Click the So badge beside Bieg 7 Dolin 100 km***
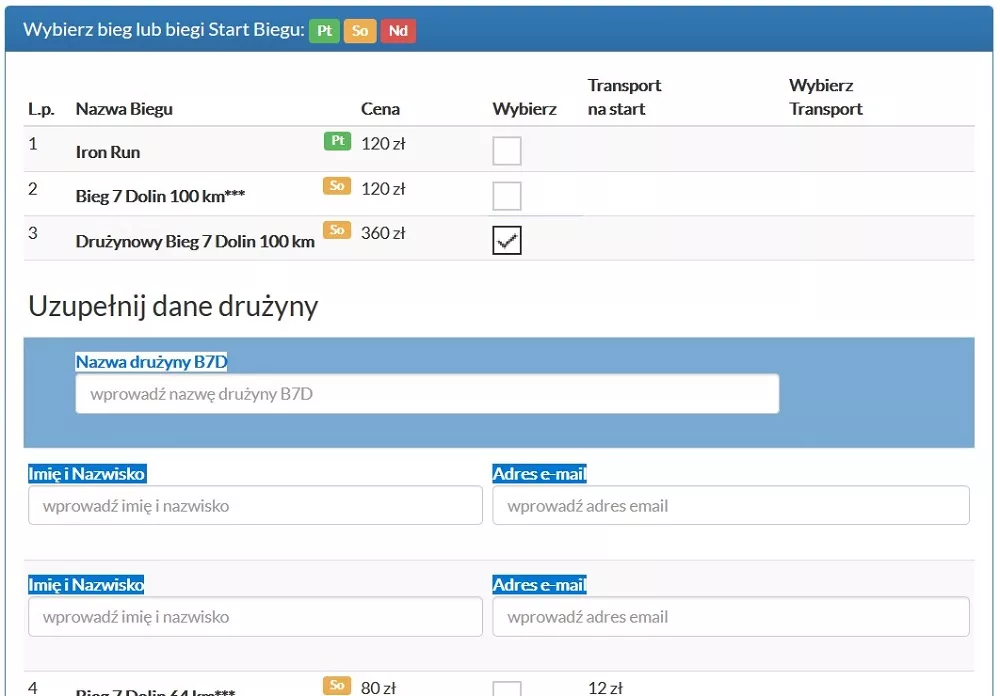1000x696 pixels. click(337, 186)
